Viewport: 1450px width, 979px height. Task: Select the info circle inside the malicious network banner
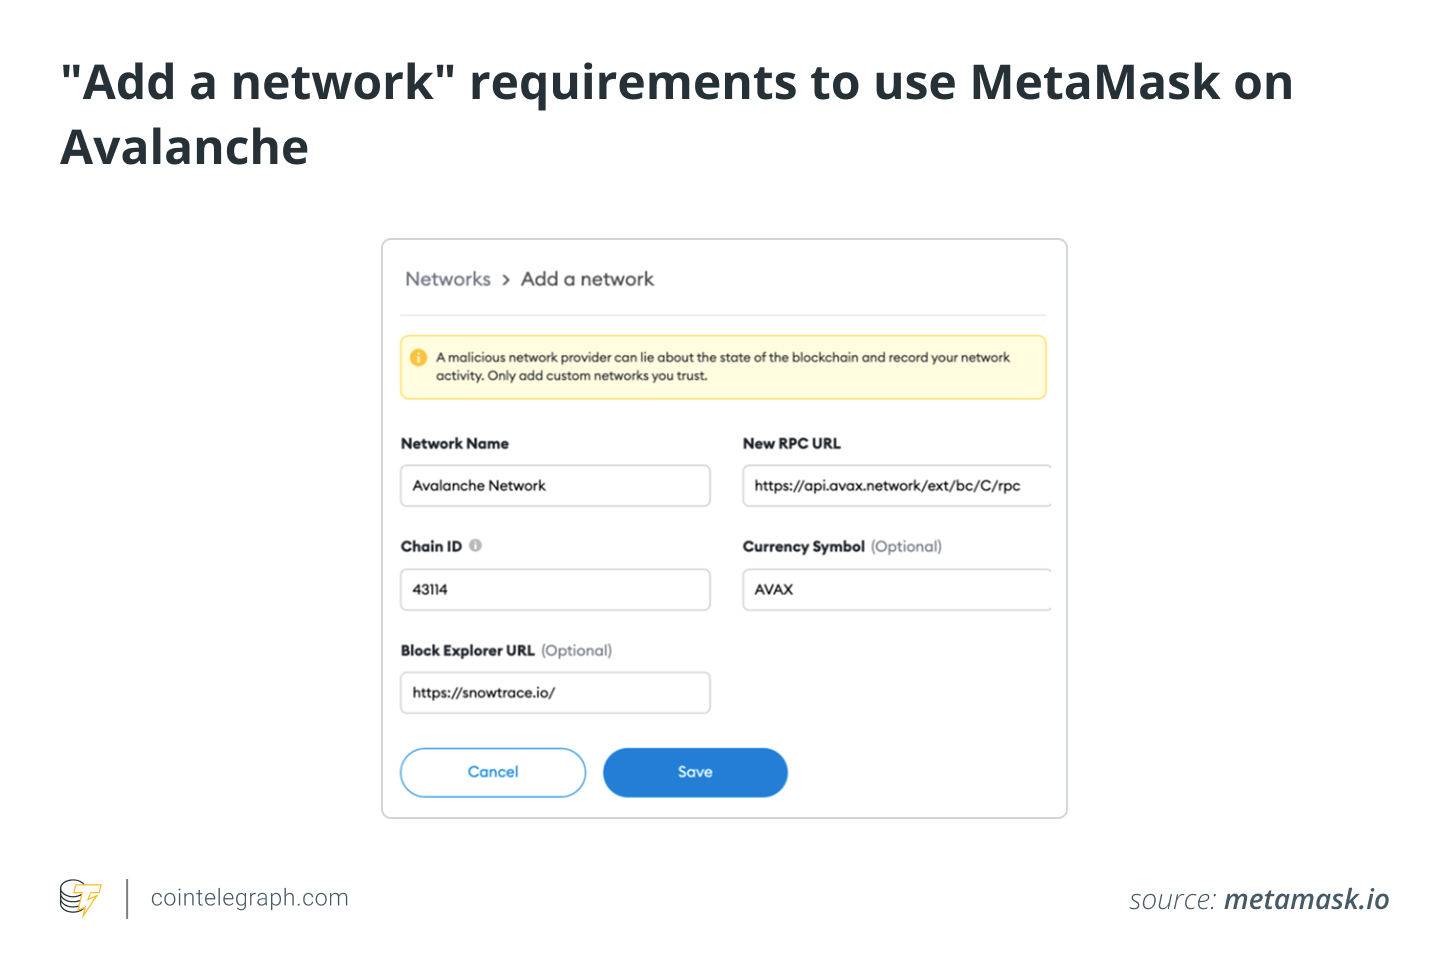(420, 357)
